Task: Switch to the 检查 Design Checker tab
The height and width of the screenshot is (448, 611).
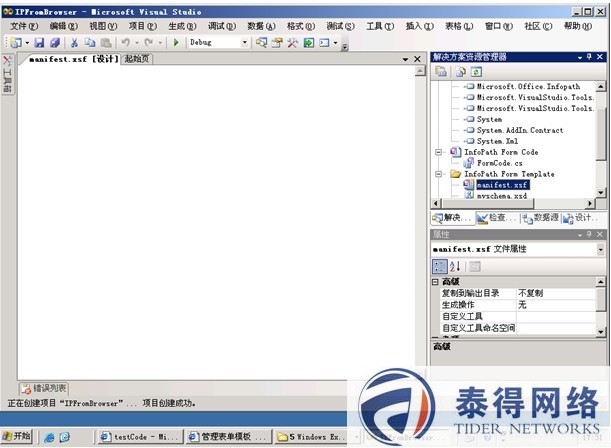Action: coord(496,217)
